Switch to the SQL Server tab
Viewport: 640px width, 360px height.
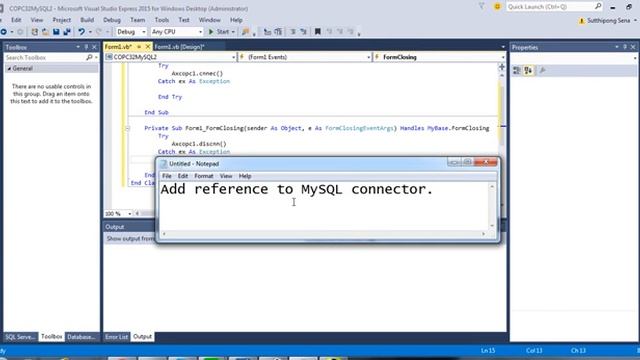tap(20, 337)
